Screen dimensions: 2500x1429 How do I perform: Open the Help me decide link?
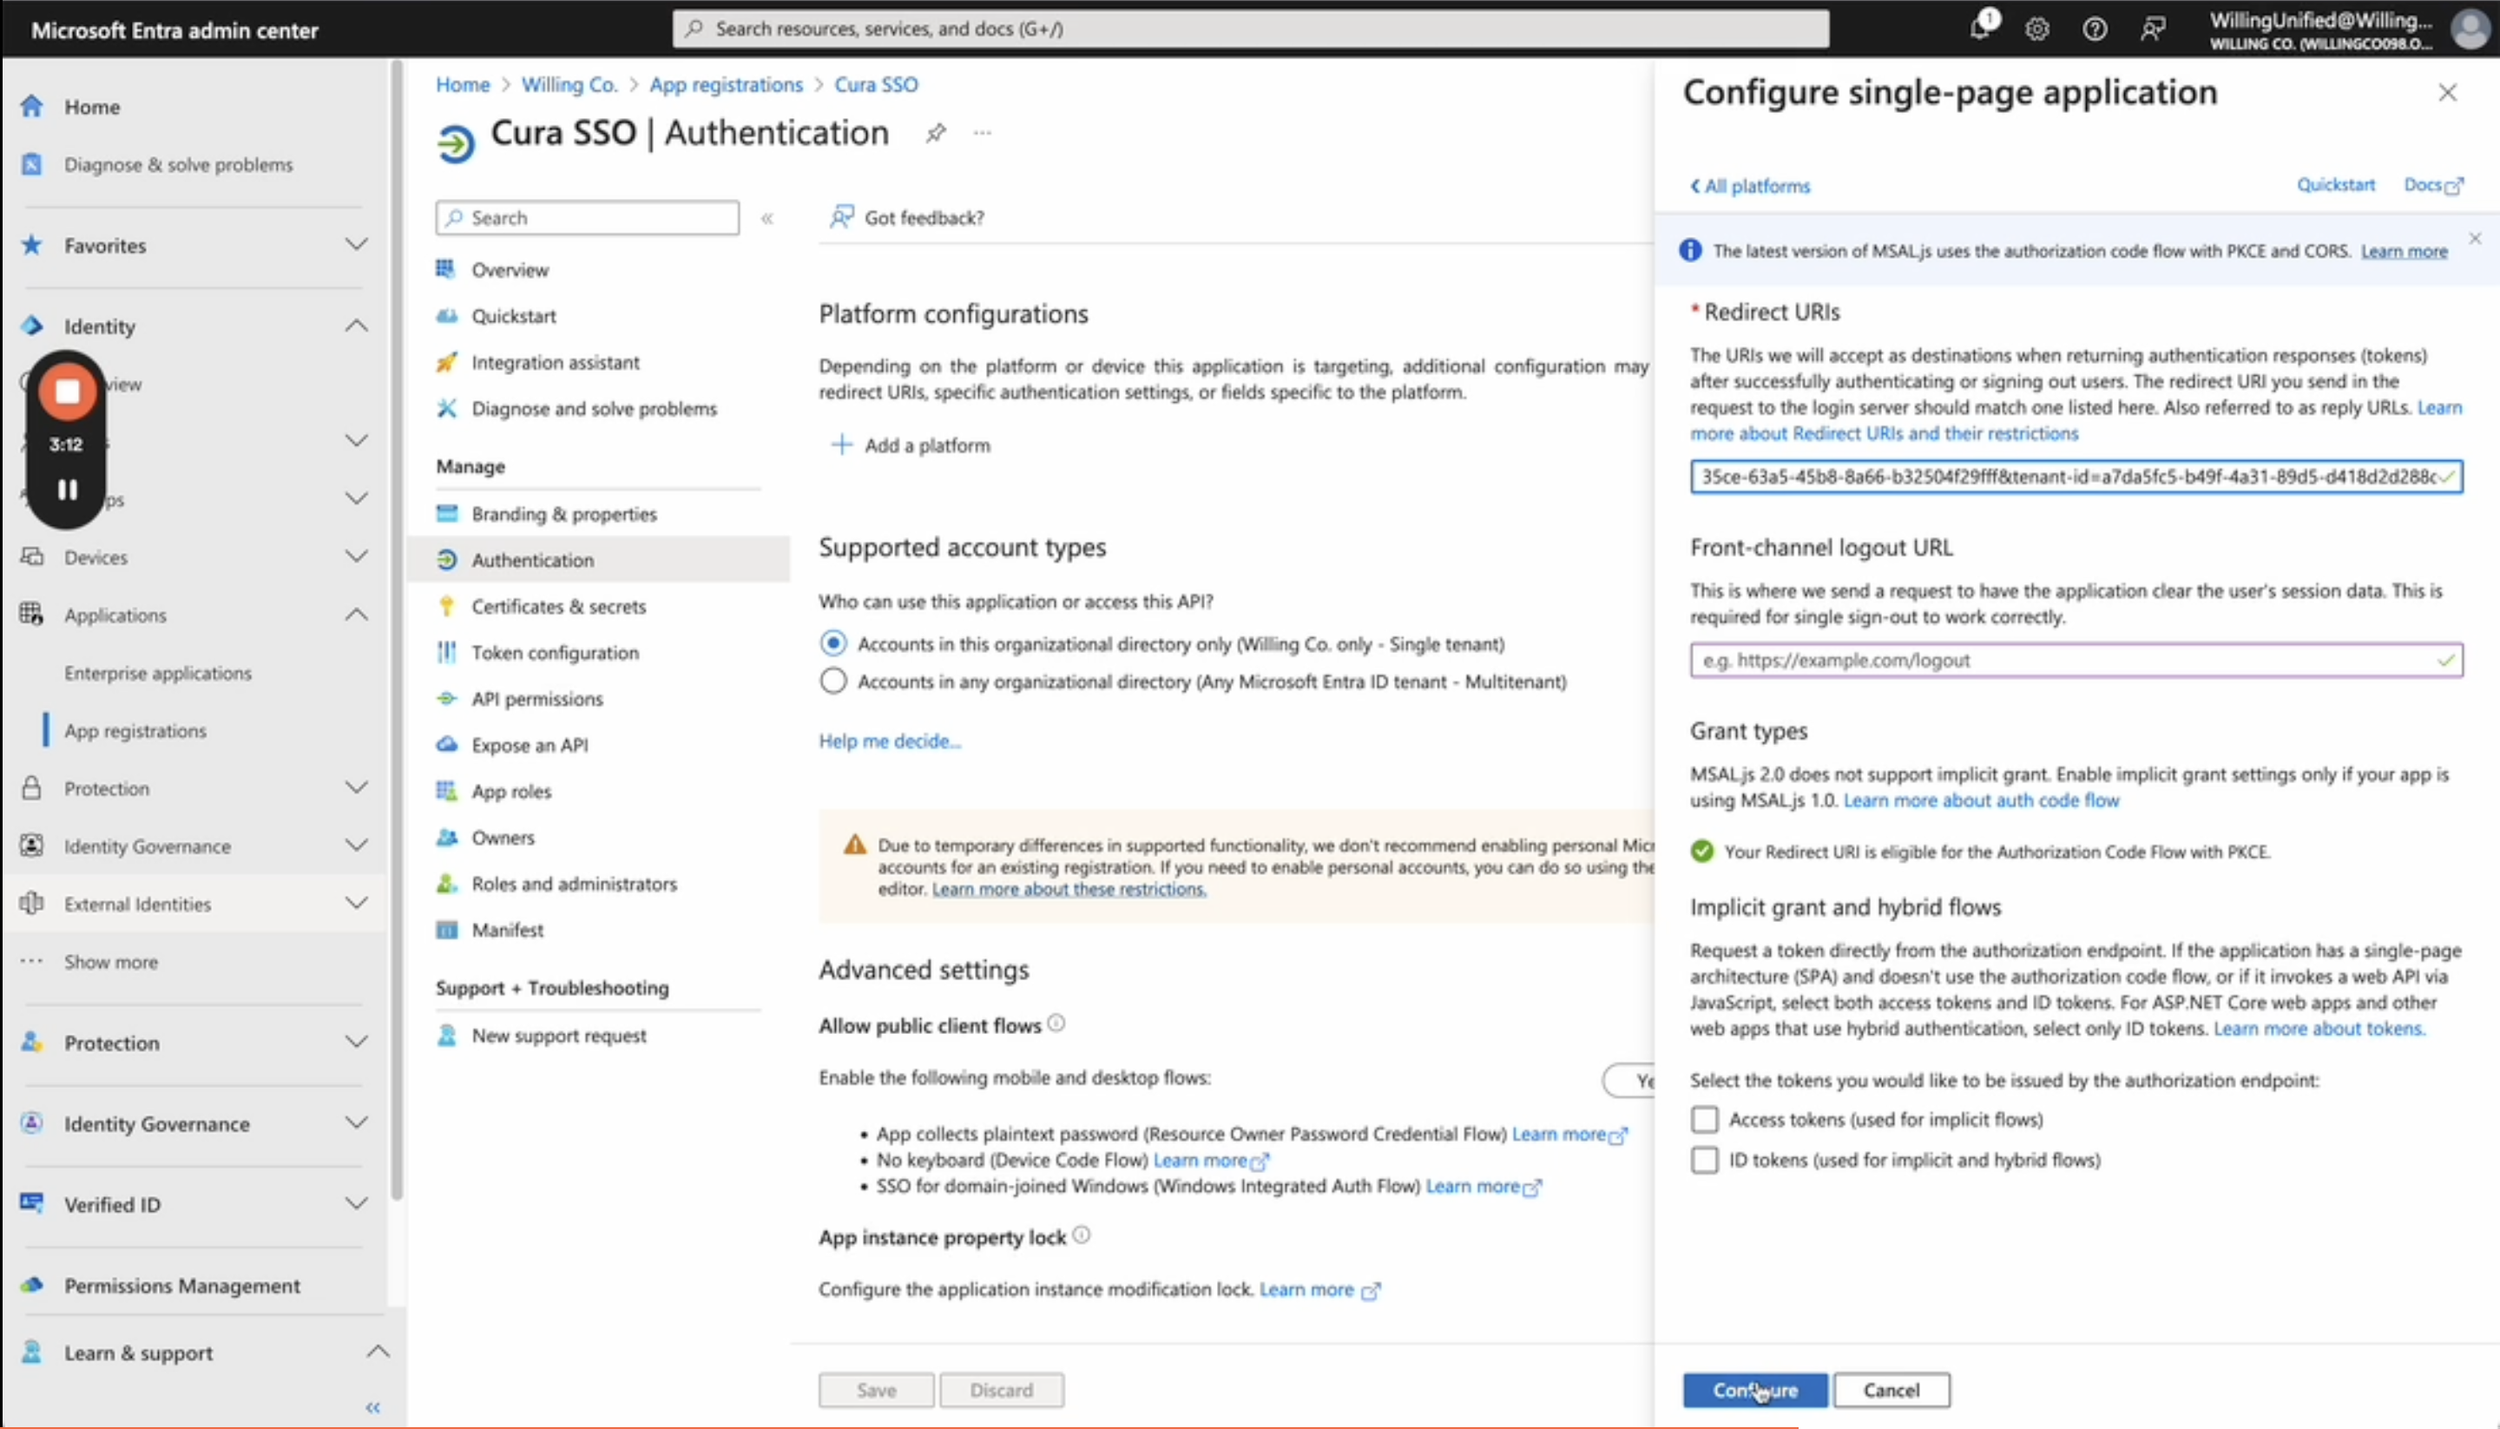pos(889,741)
